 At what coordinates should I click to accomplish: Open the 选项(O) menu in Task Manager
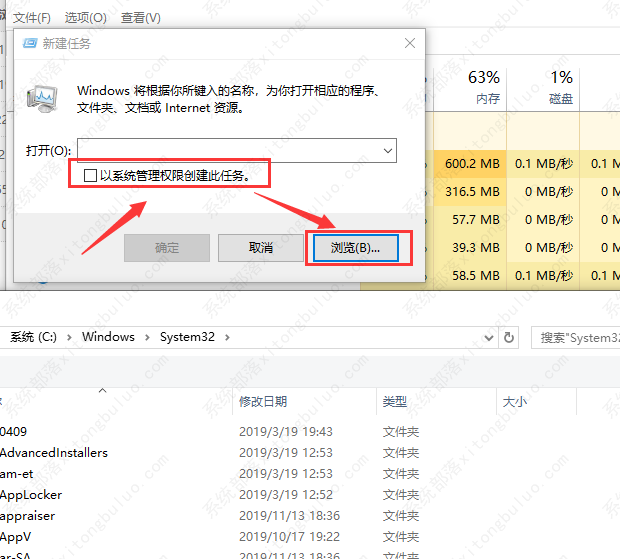click(85, 18)
